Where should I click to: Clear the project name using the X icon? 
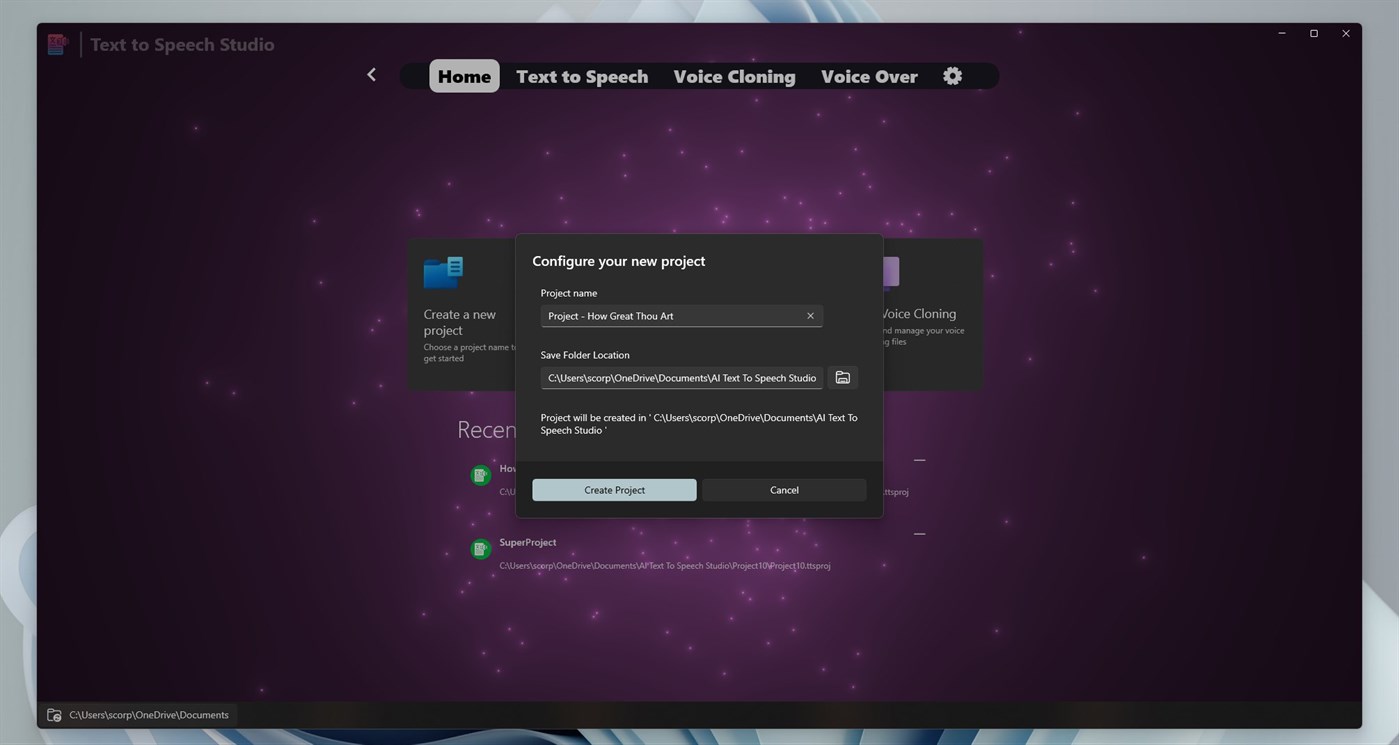coord(809,315)
